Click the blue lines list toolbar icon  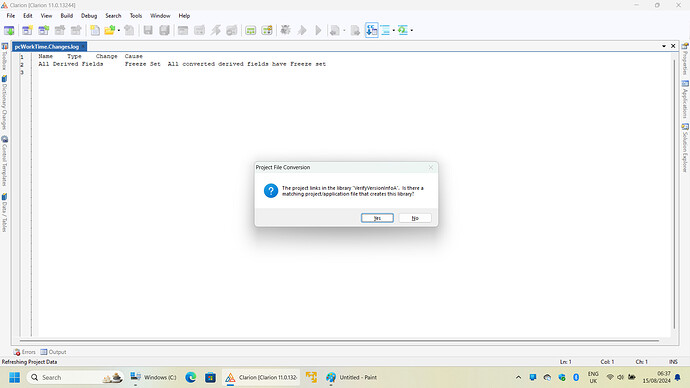pyautogui.click(x=385, y=30)
